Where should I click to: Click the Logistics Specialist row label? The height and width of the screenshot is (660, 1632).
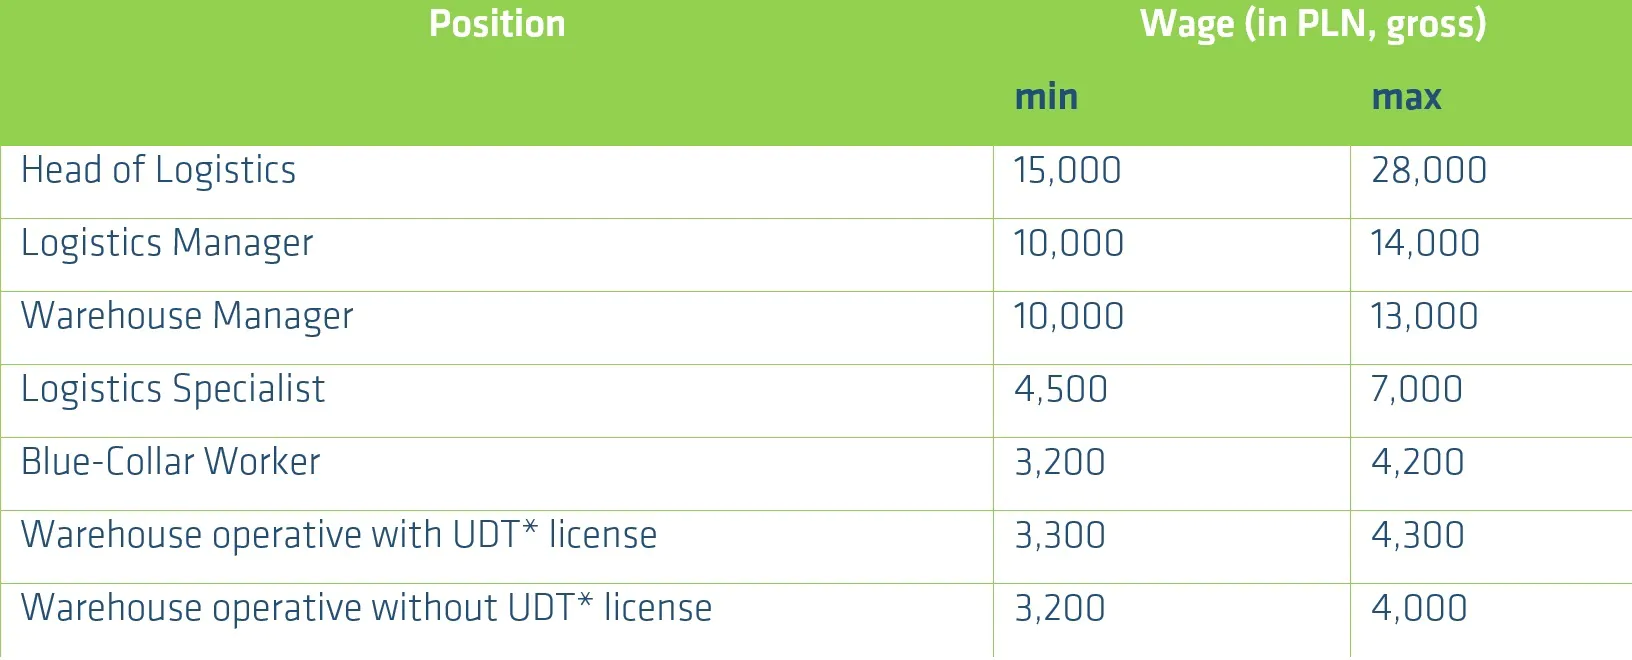click(173, 390)
